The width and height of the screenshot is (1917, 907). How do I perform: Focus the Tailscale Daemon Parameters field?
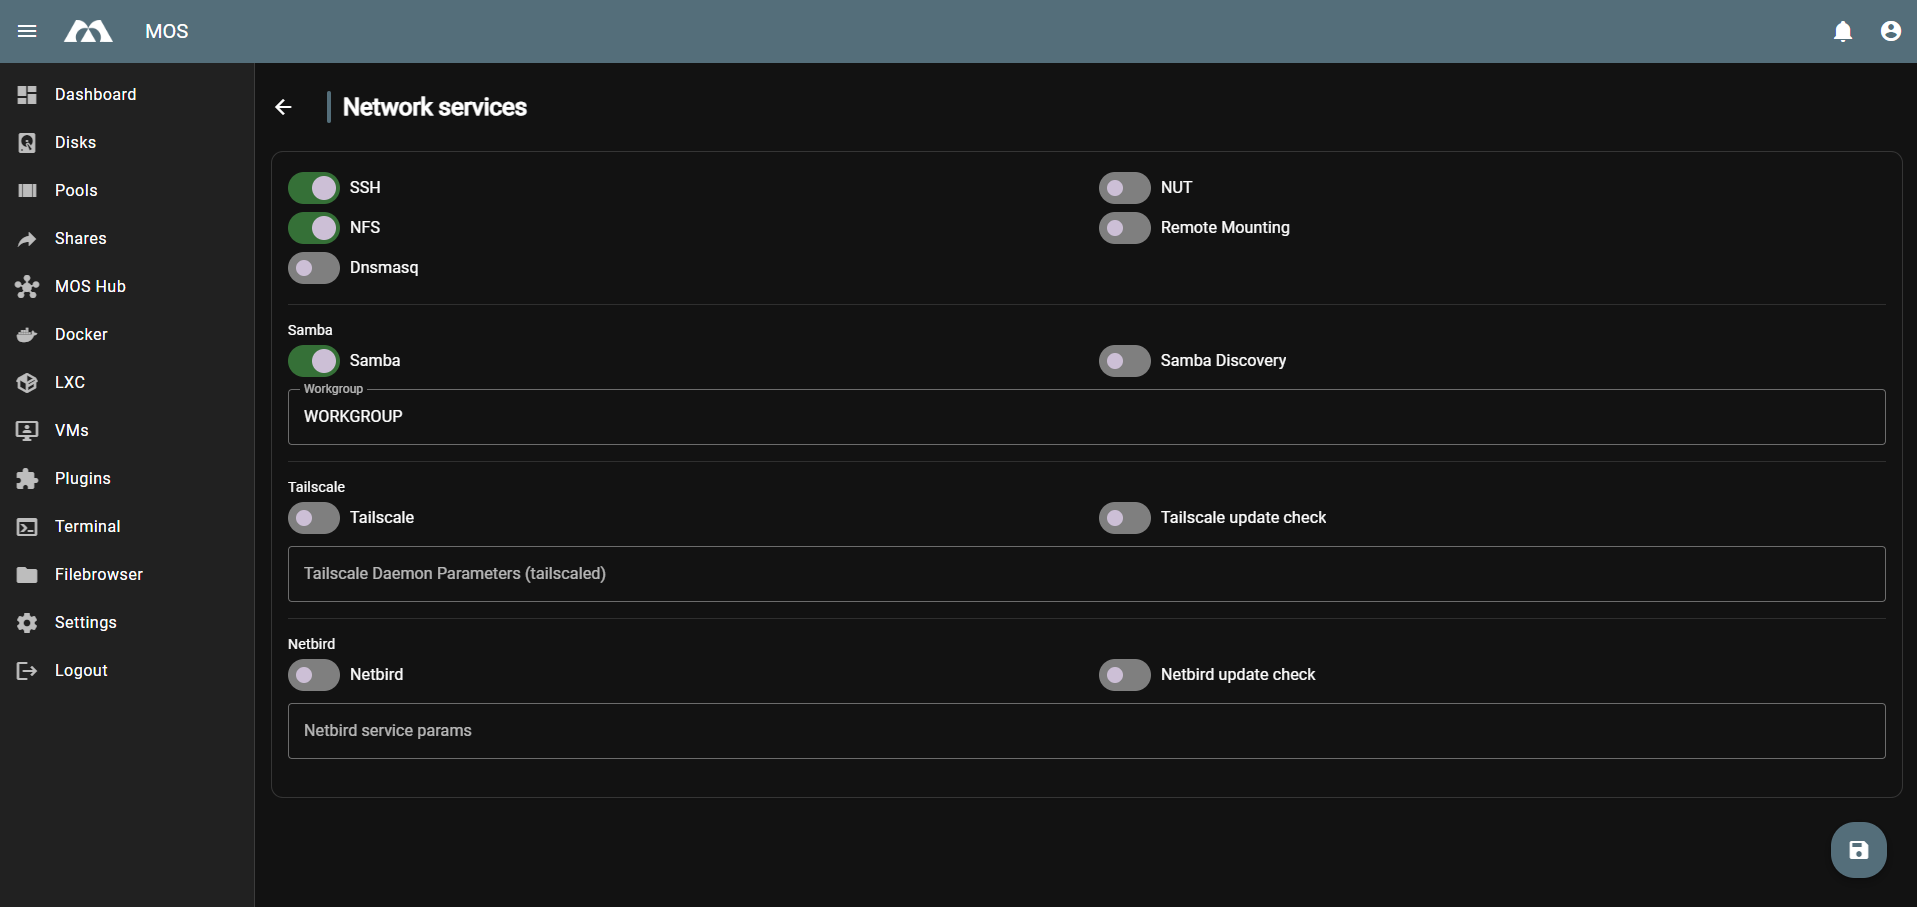(x=1086, y=574)
